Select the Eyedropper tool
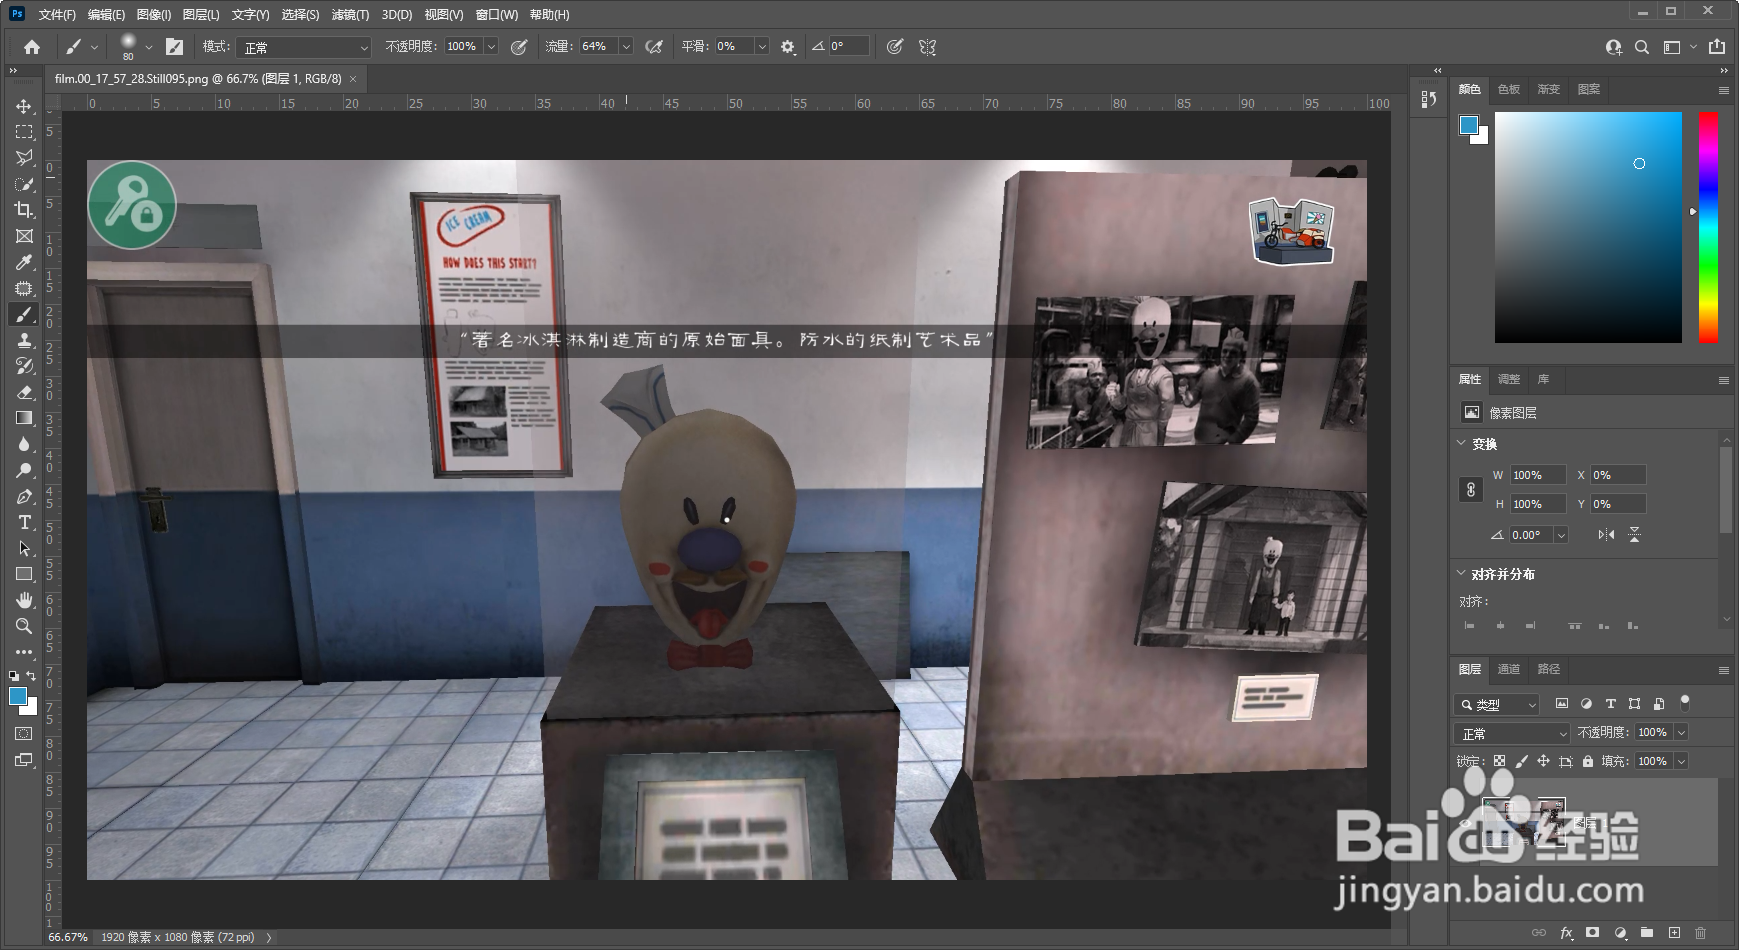 point(24,262)
